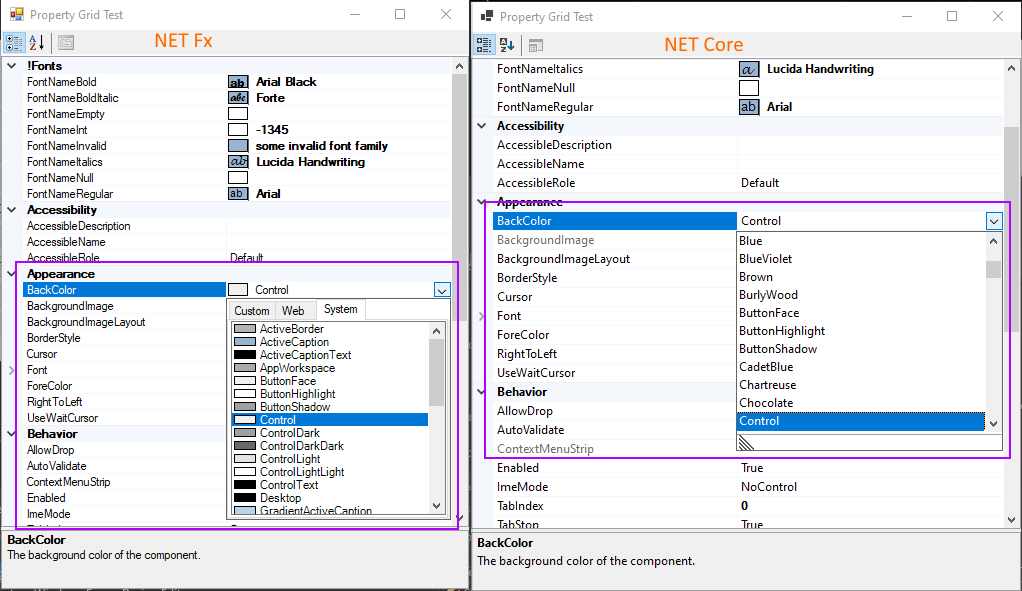Collapse Behavior category in NET Fx
The image size is (1022, 591).
tap(12, 434)
